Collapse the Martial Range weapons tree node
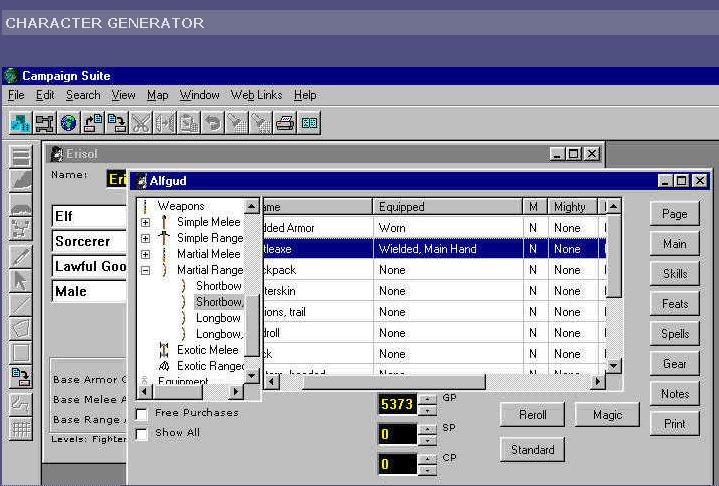The image size is (719, 486). (145, 270)
